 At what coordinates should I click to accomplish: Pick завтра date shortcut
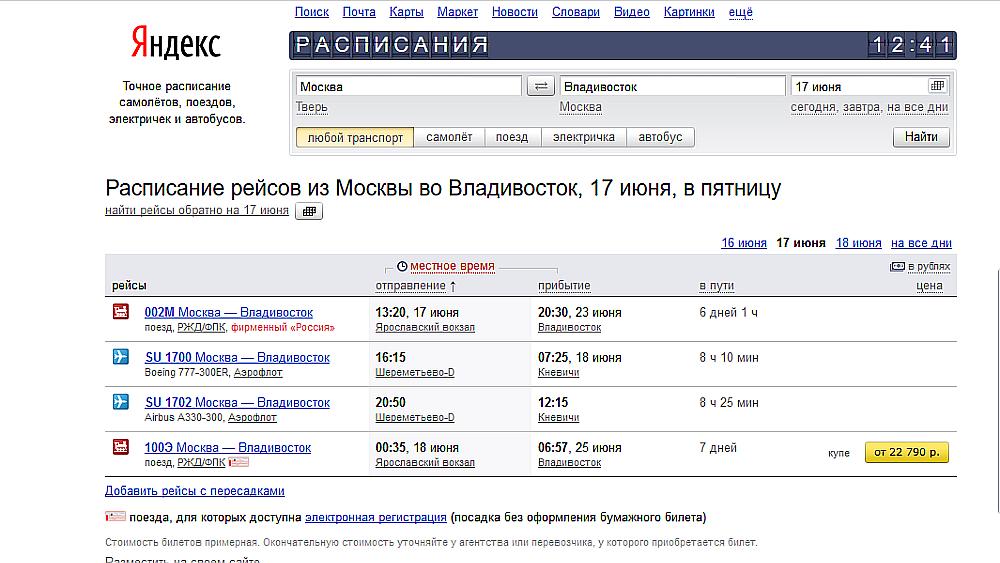862,107
